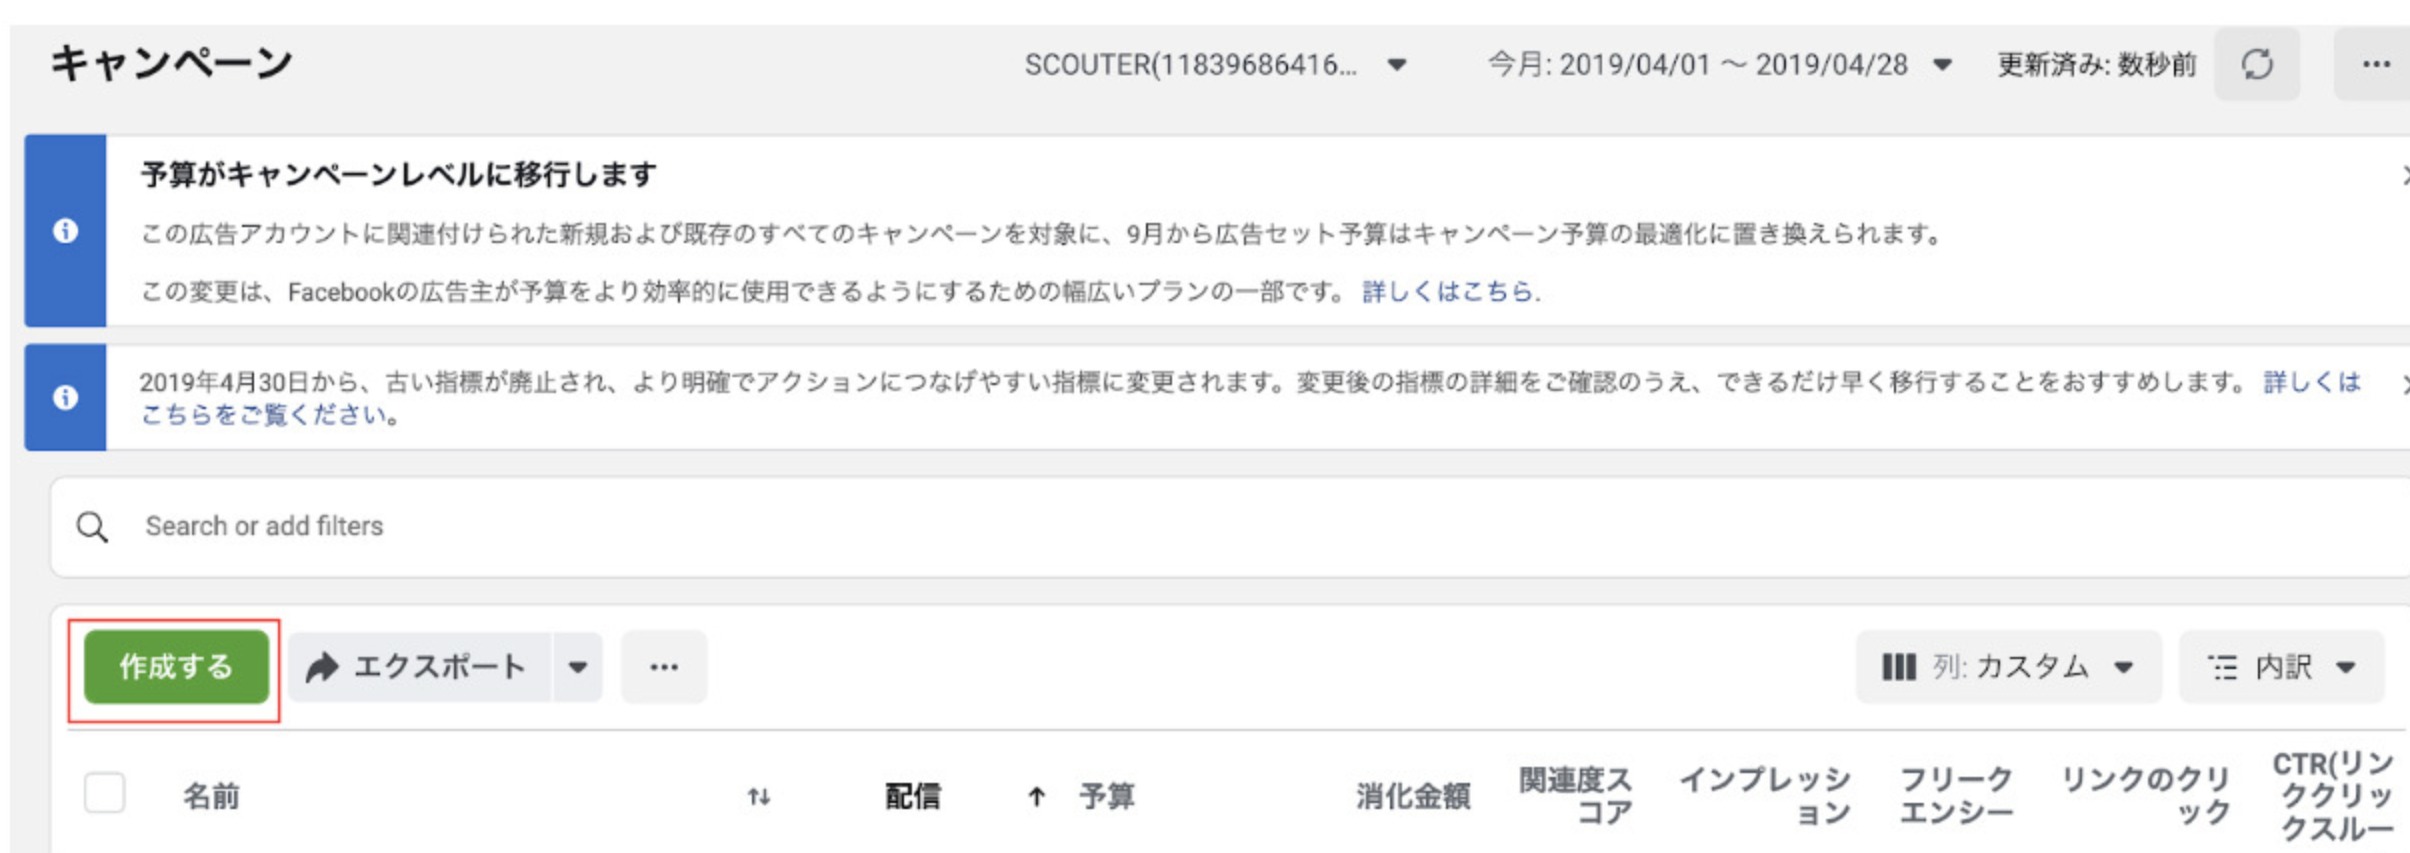Click the name column sort arrows icon
Screen dimensions: 2410x853
pyautogui.click(x=759, y=796)
